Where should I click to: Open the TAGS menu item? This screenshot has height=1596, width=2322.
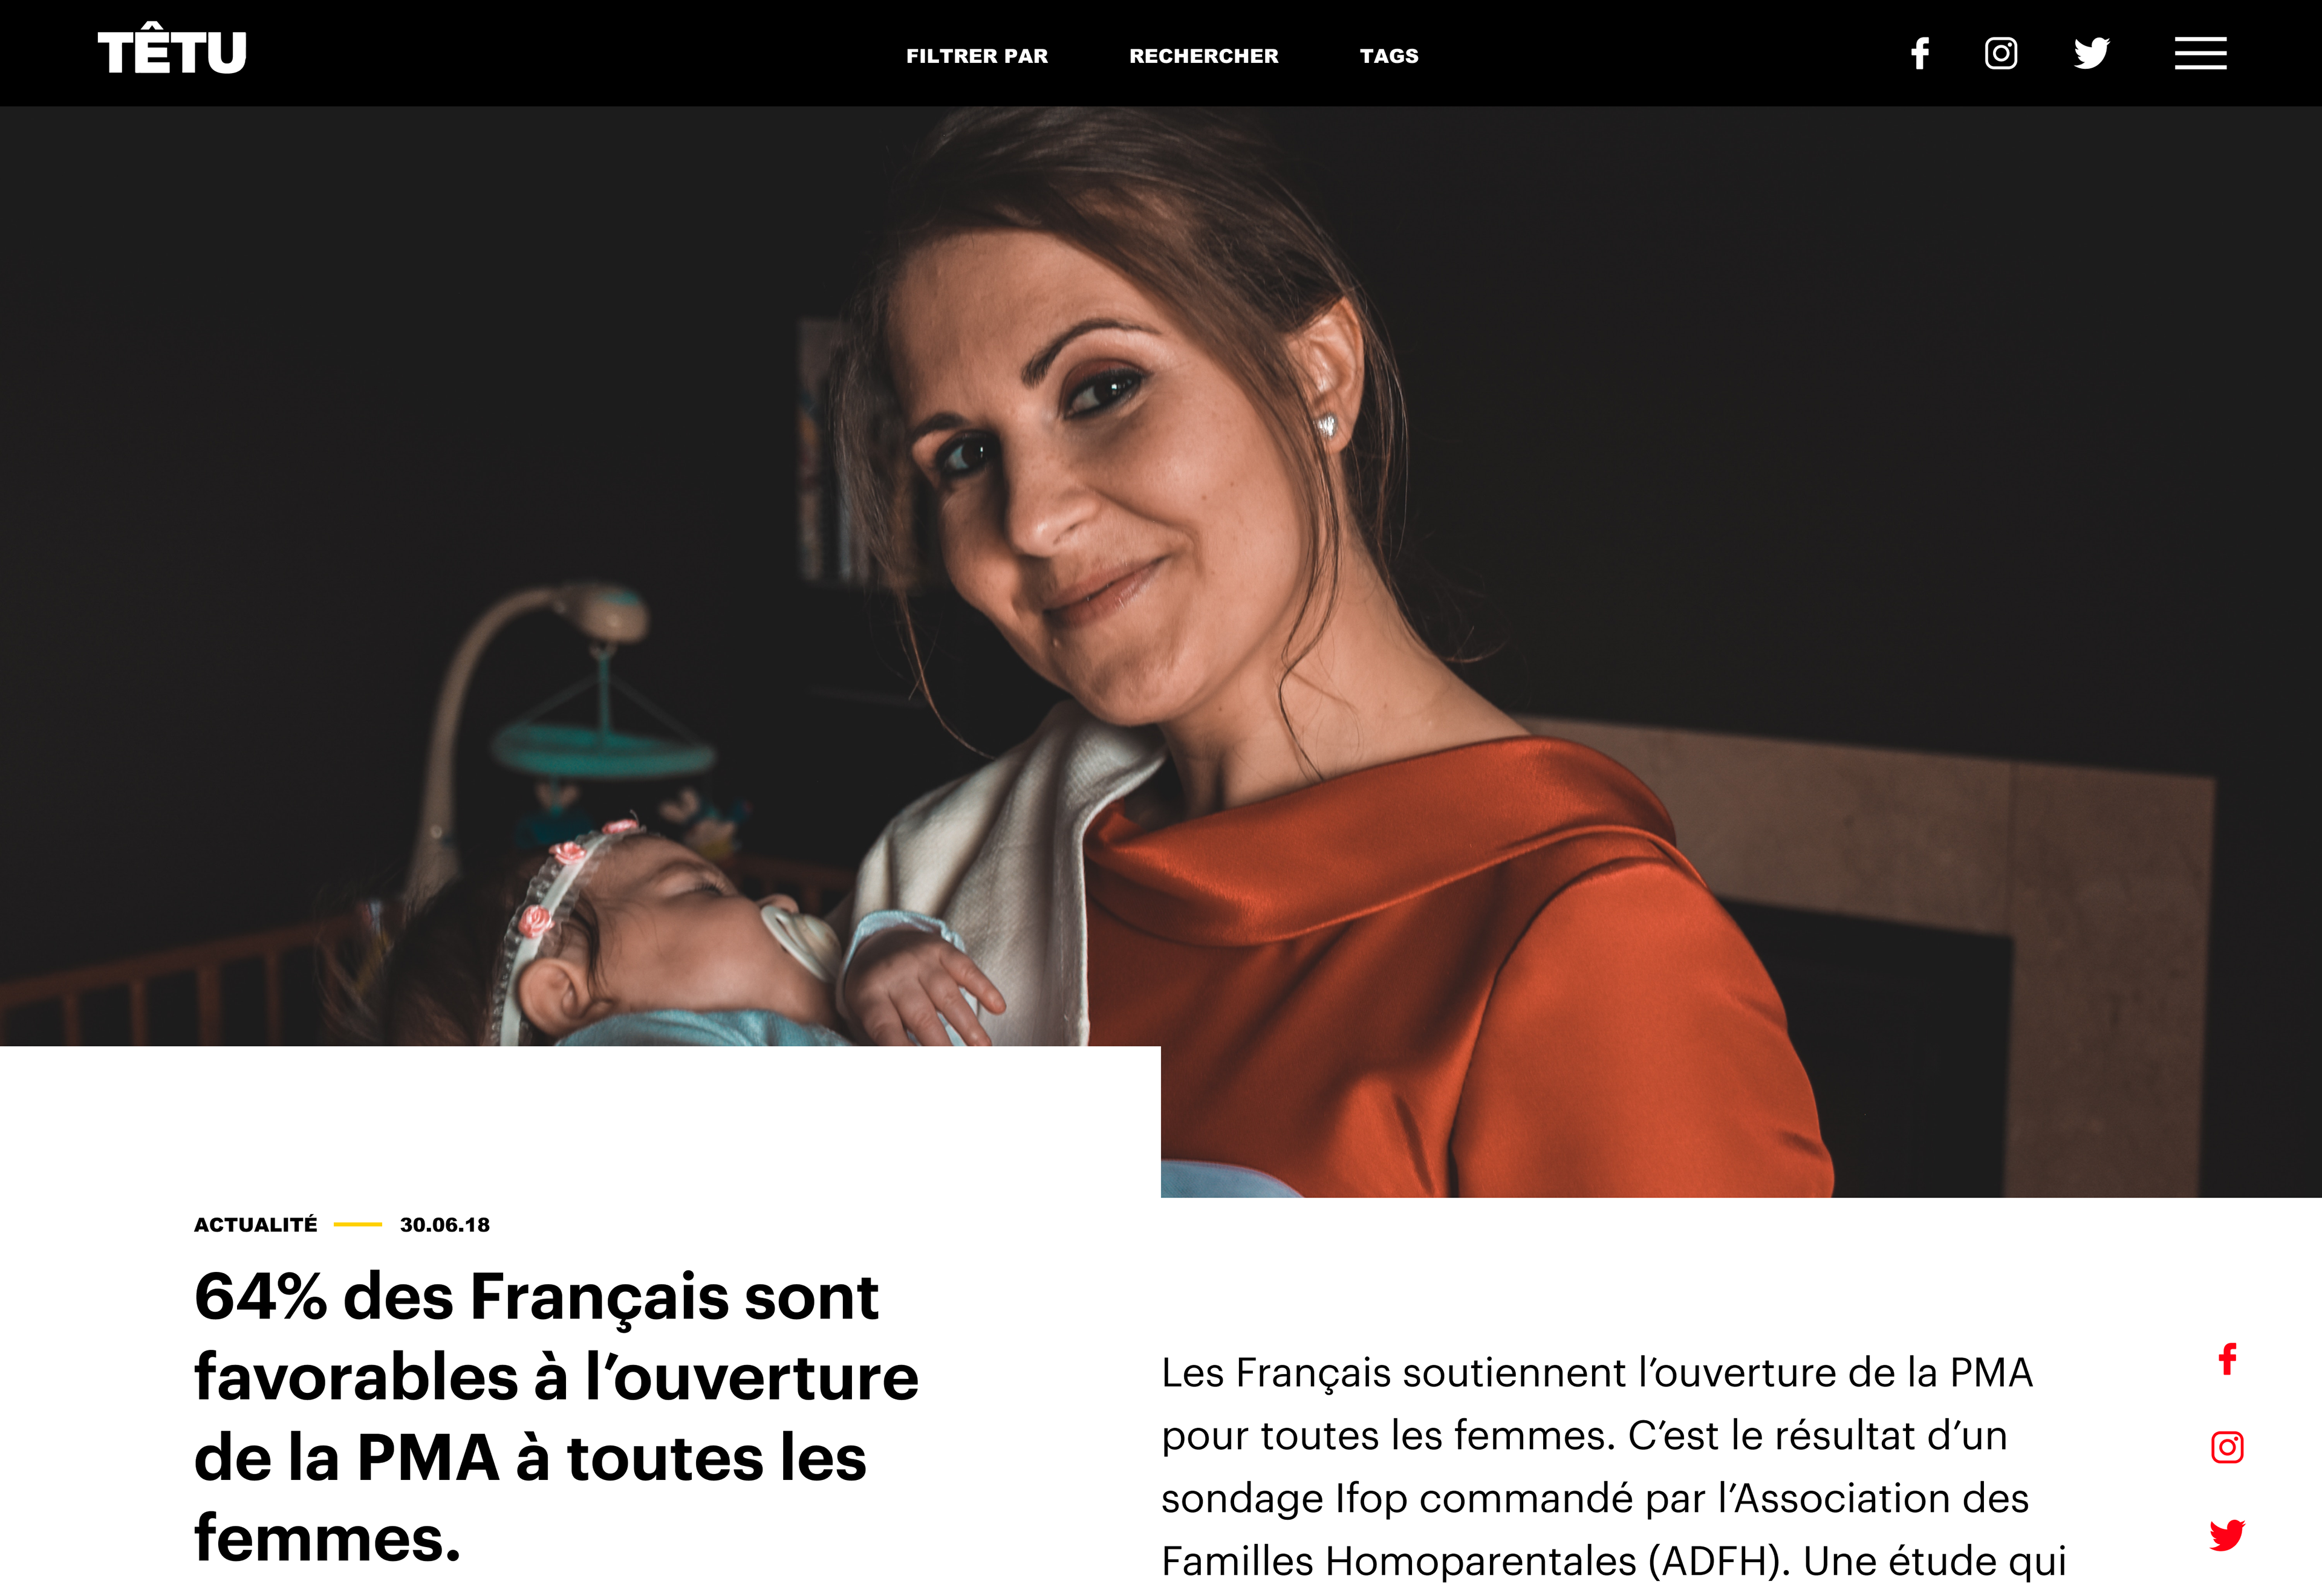(1389, 56)
